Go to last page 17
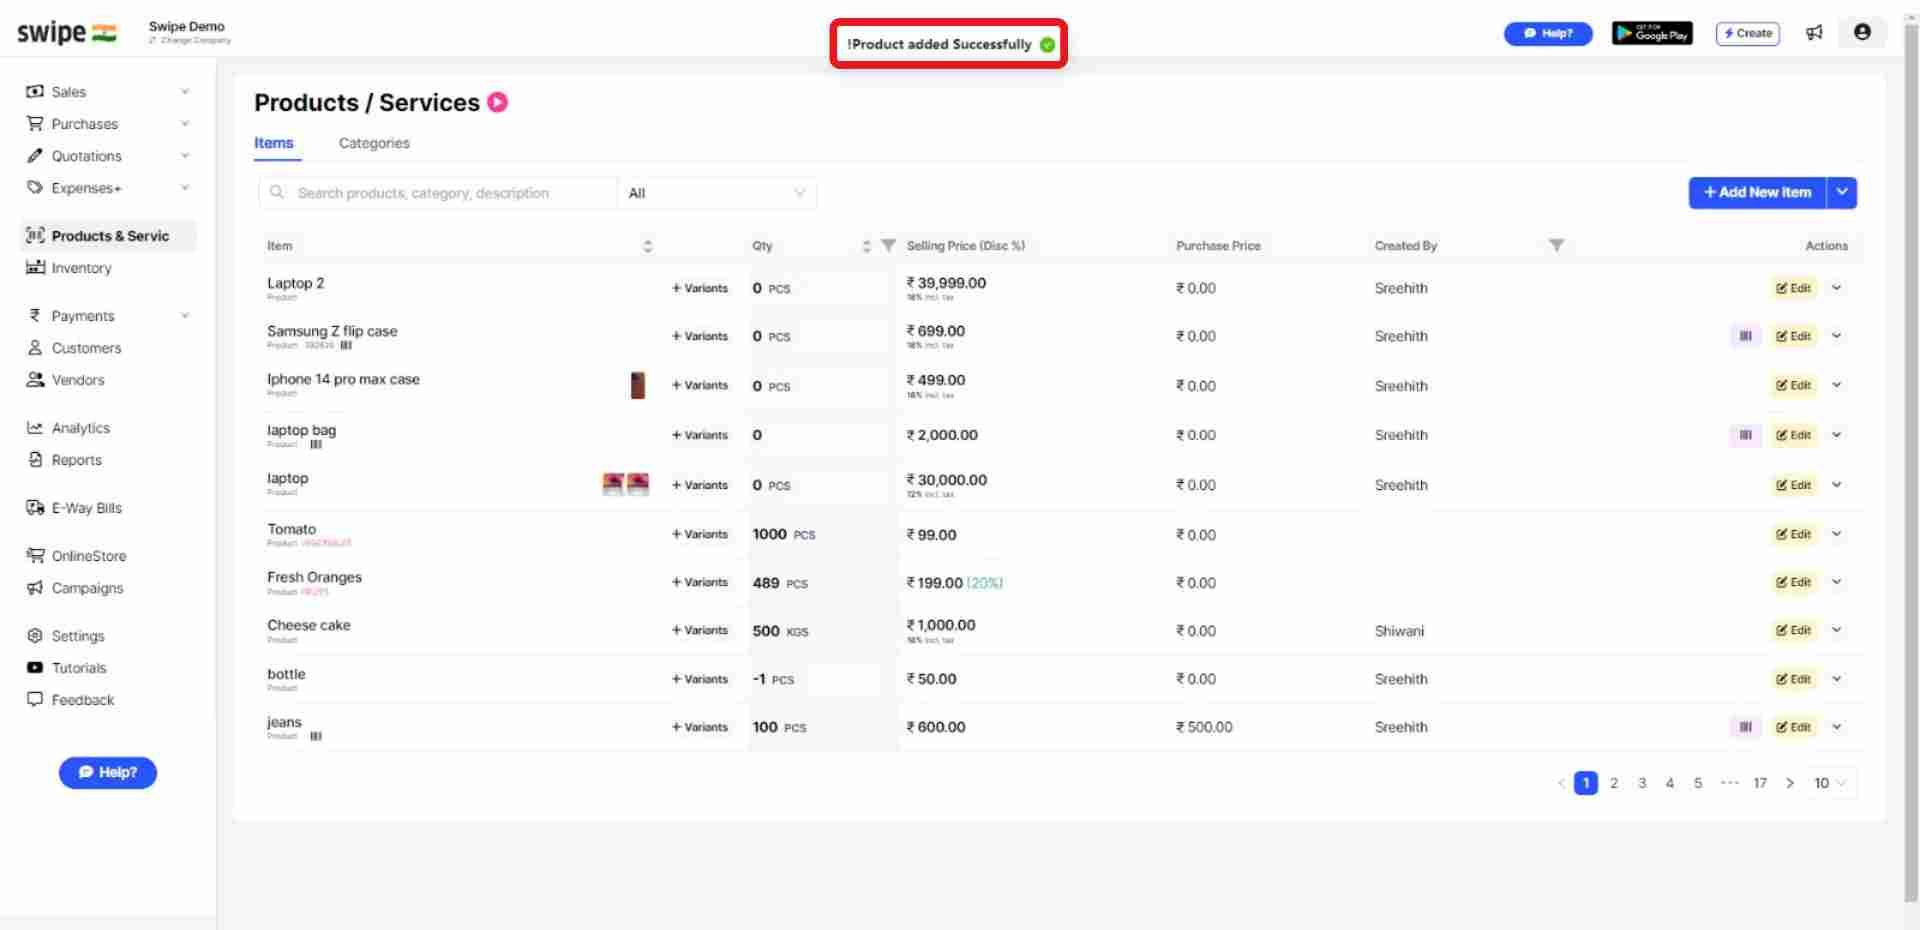The width and height of the screenshot is (1920, 930). pyautogui.click(x=1760, y=783)
